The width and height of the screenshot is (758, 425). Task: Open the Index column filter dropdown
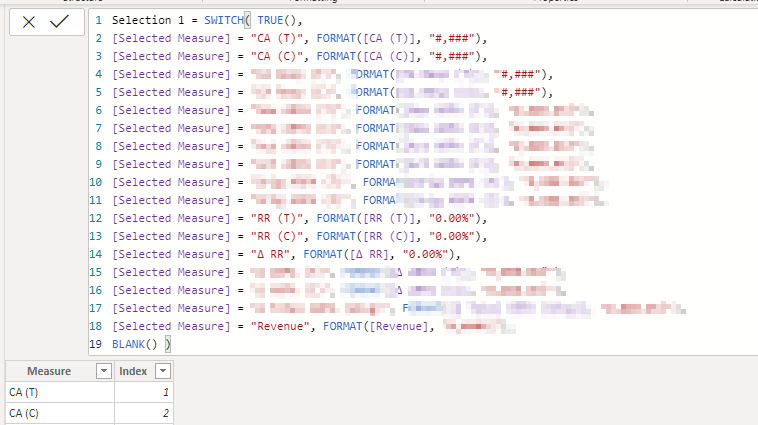tap(163, 371)
